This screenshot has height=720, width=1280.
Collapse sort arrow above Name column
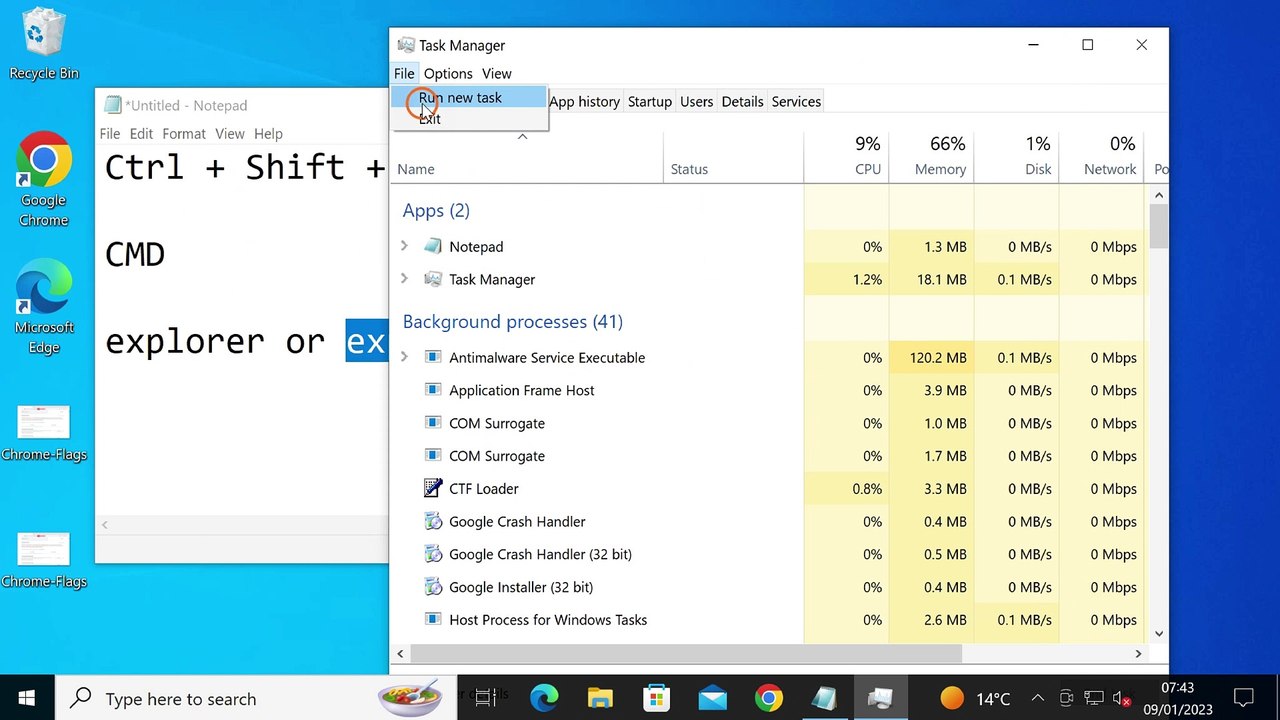522,137
